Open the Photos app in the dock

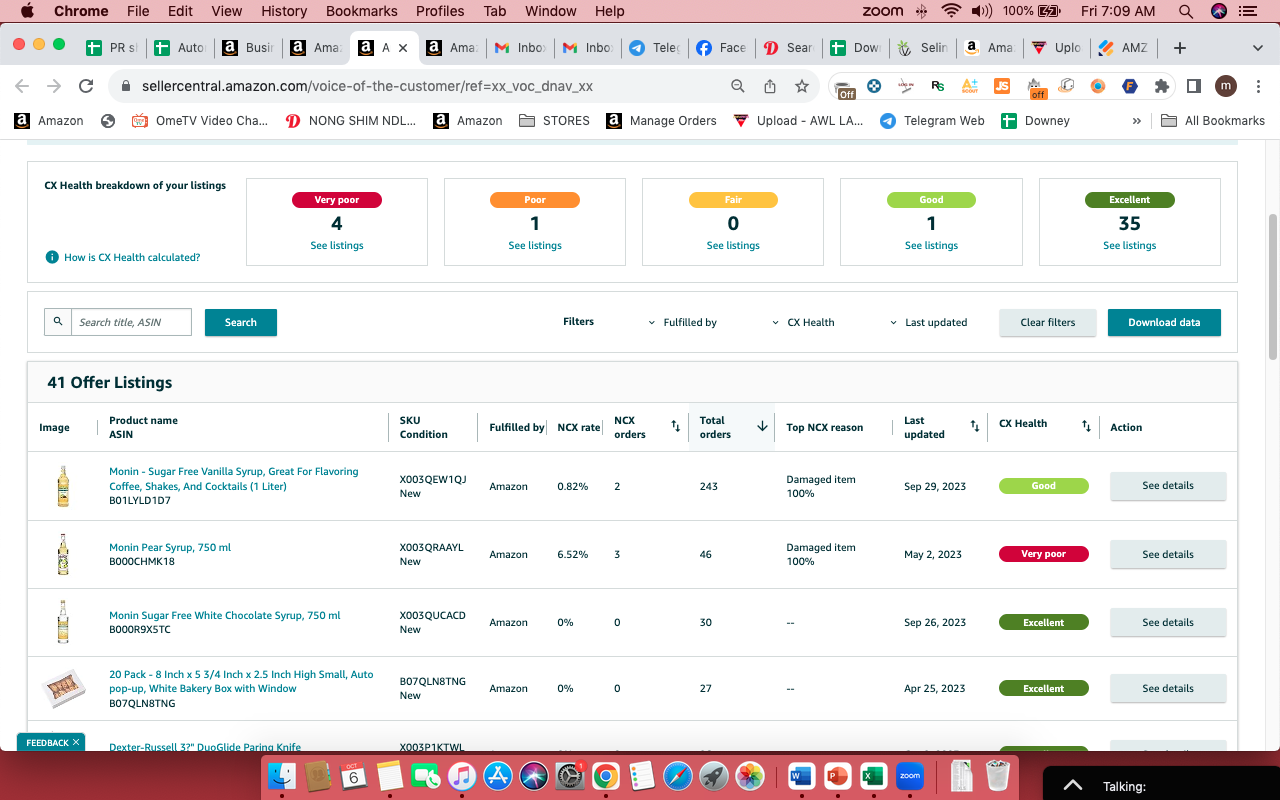tap(749, 775)
